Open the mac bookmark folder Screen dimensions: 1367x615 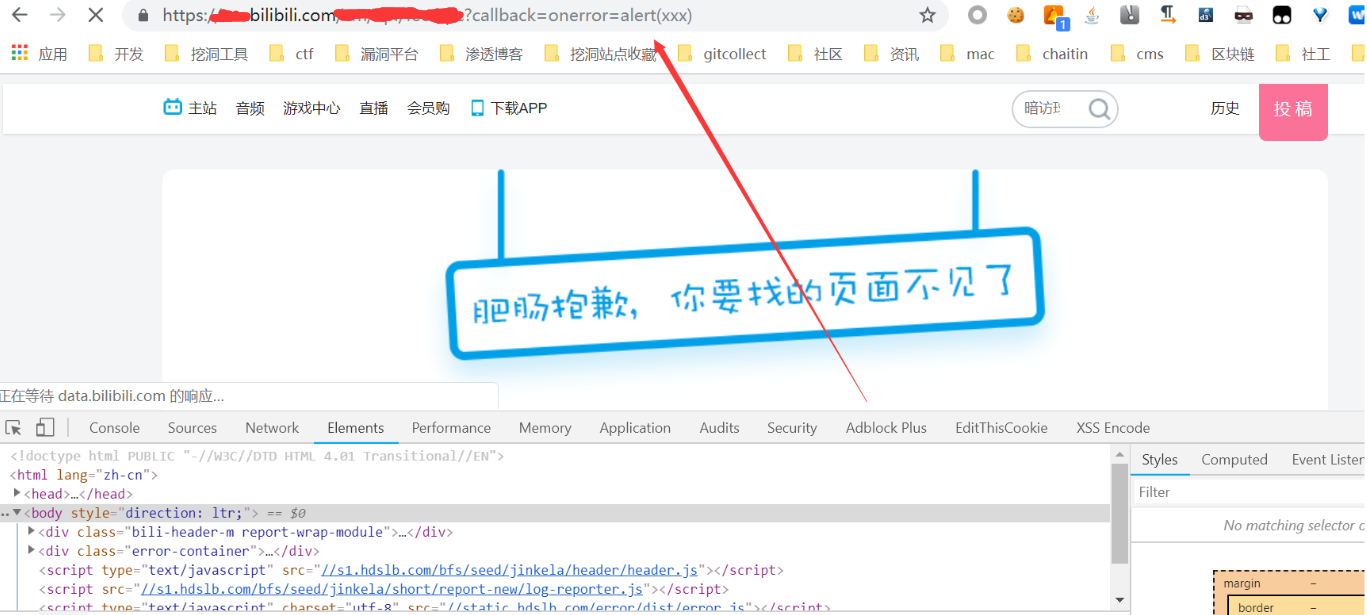(967, 54)
